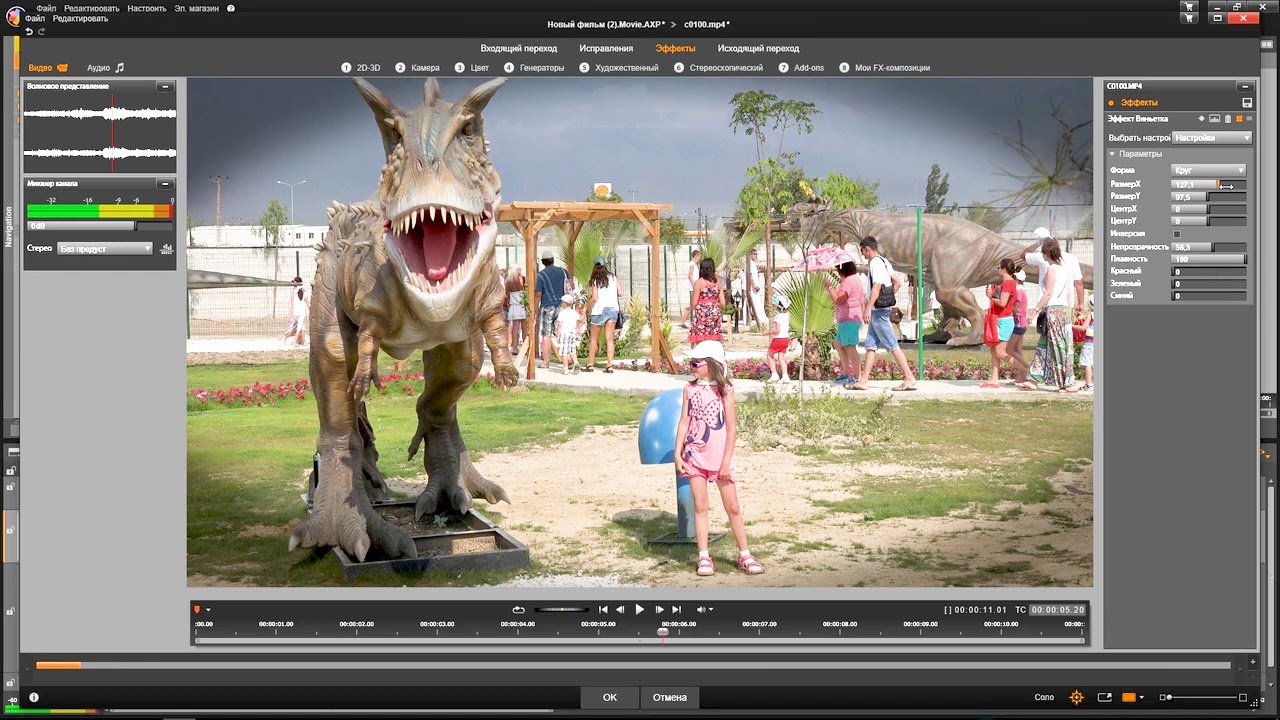Switch to the Исправления tab
The height and width of the screenshot is (720, 1280).
coord(606,48)
